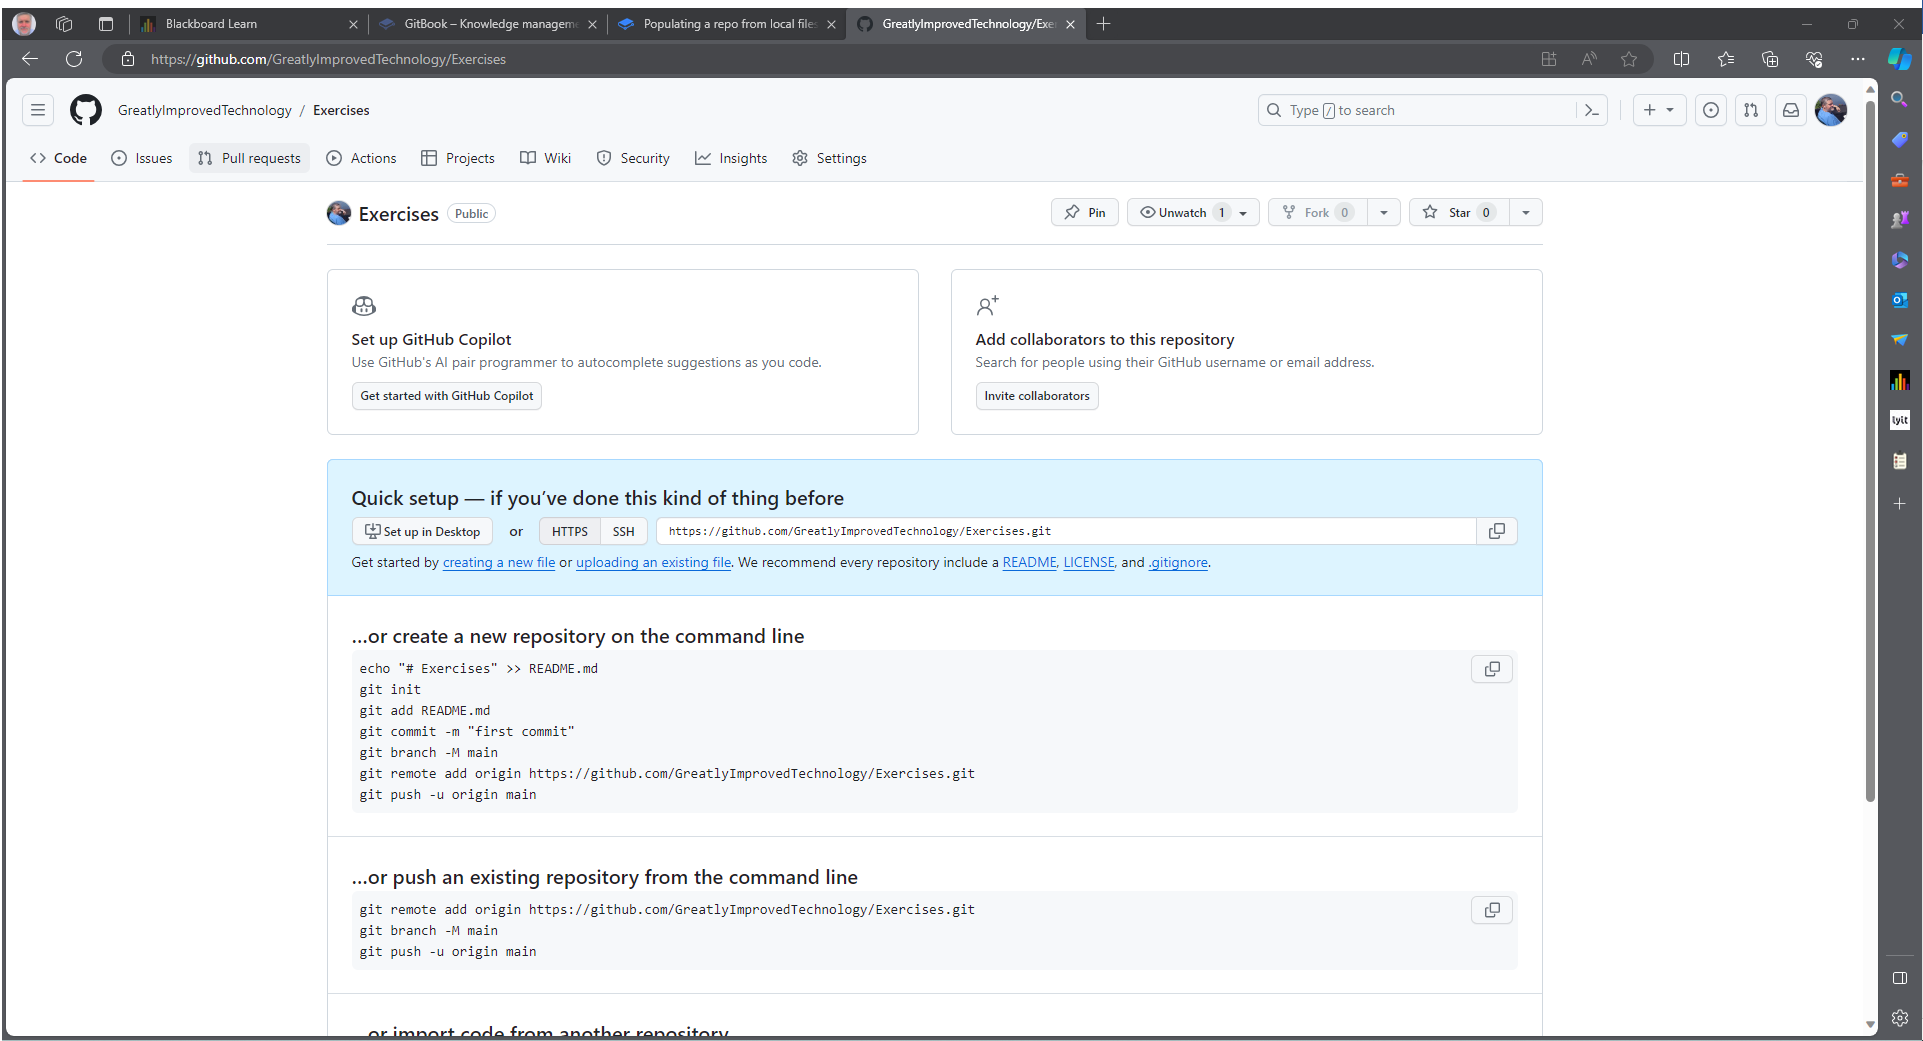Open the sidebar search icon
Viewport: 1923px width, 1041px height.
pos(1900,99)
